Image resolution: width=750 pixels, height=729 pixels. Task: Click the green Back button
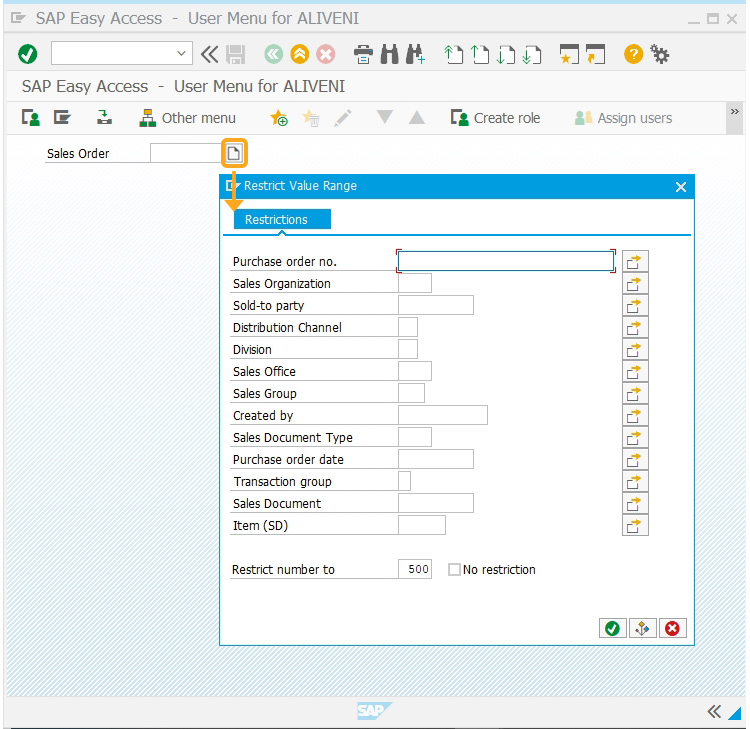tap(274, 55)
